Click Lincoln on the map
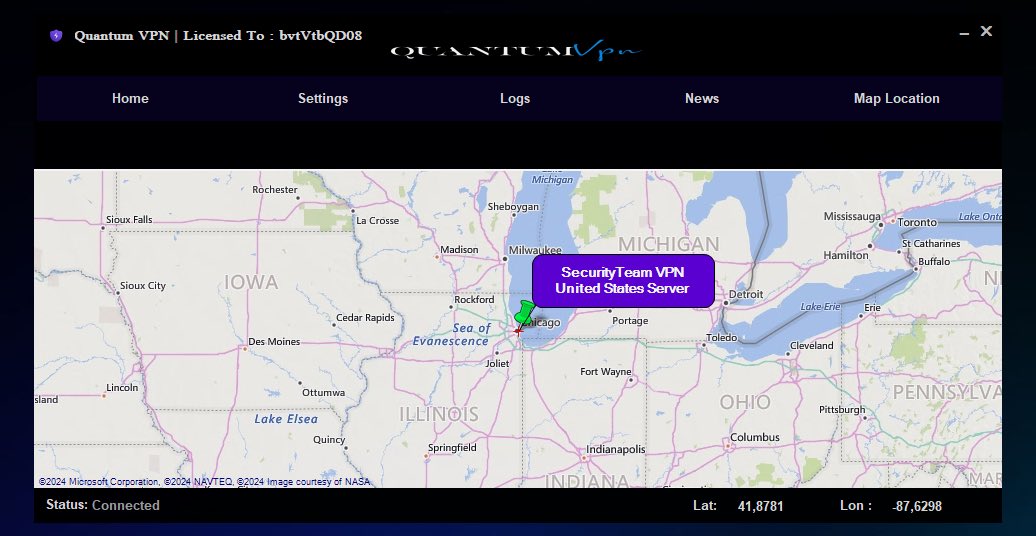The height and width of the screenshot is (536, 1036). 122,387
